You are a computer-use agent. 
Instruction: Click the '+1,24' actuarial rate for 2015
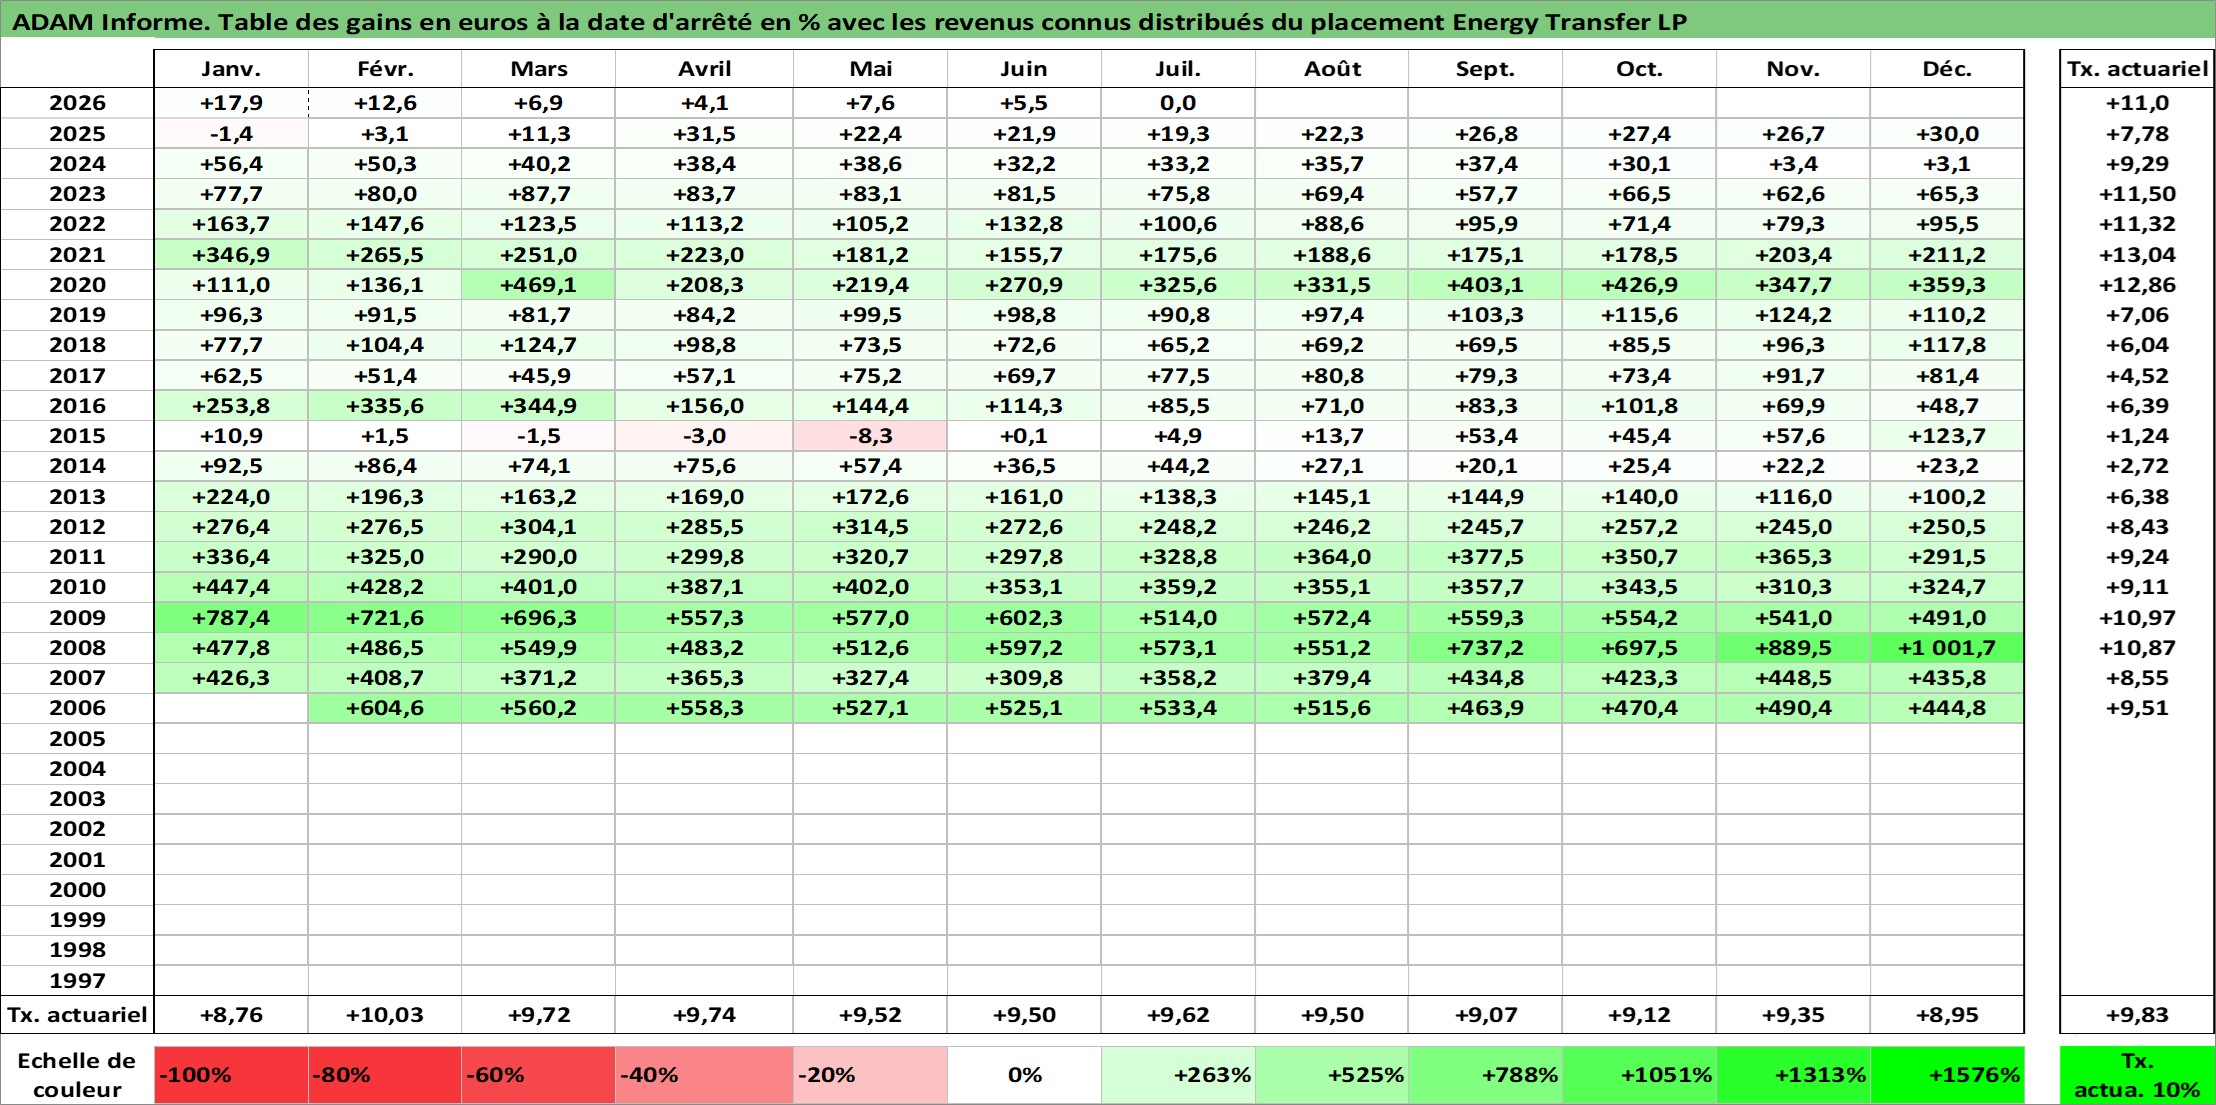click(x=2137, y=436)
